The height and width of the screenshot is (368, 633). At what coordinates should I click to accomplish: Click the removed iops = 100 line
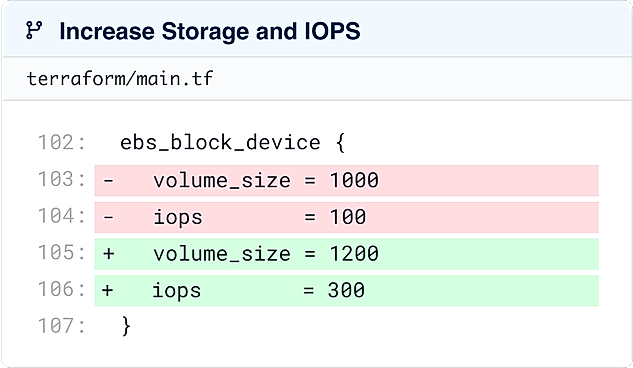tap(346, 217)
